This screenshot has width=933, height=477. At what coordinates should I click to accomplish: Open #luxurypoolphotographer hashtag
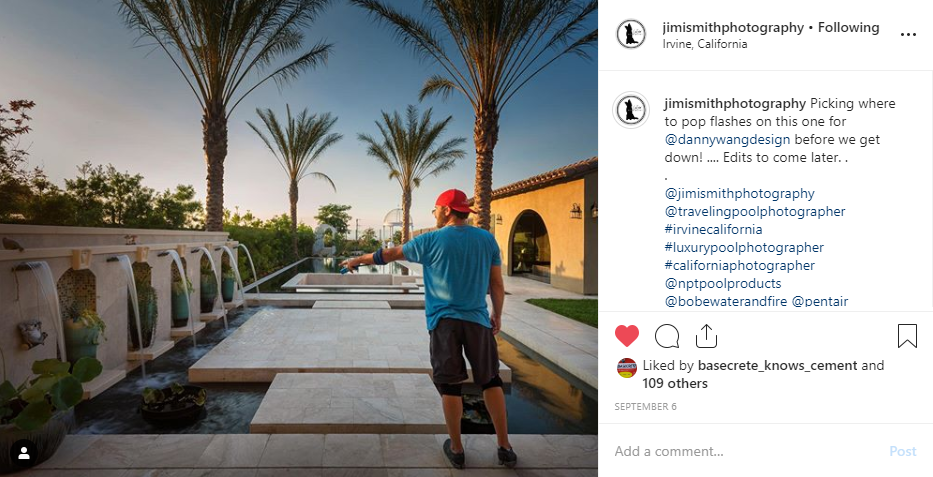tap(744, 247)
